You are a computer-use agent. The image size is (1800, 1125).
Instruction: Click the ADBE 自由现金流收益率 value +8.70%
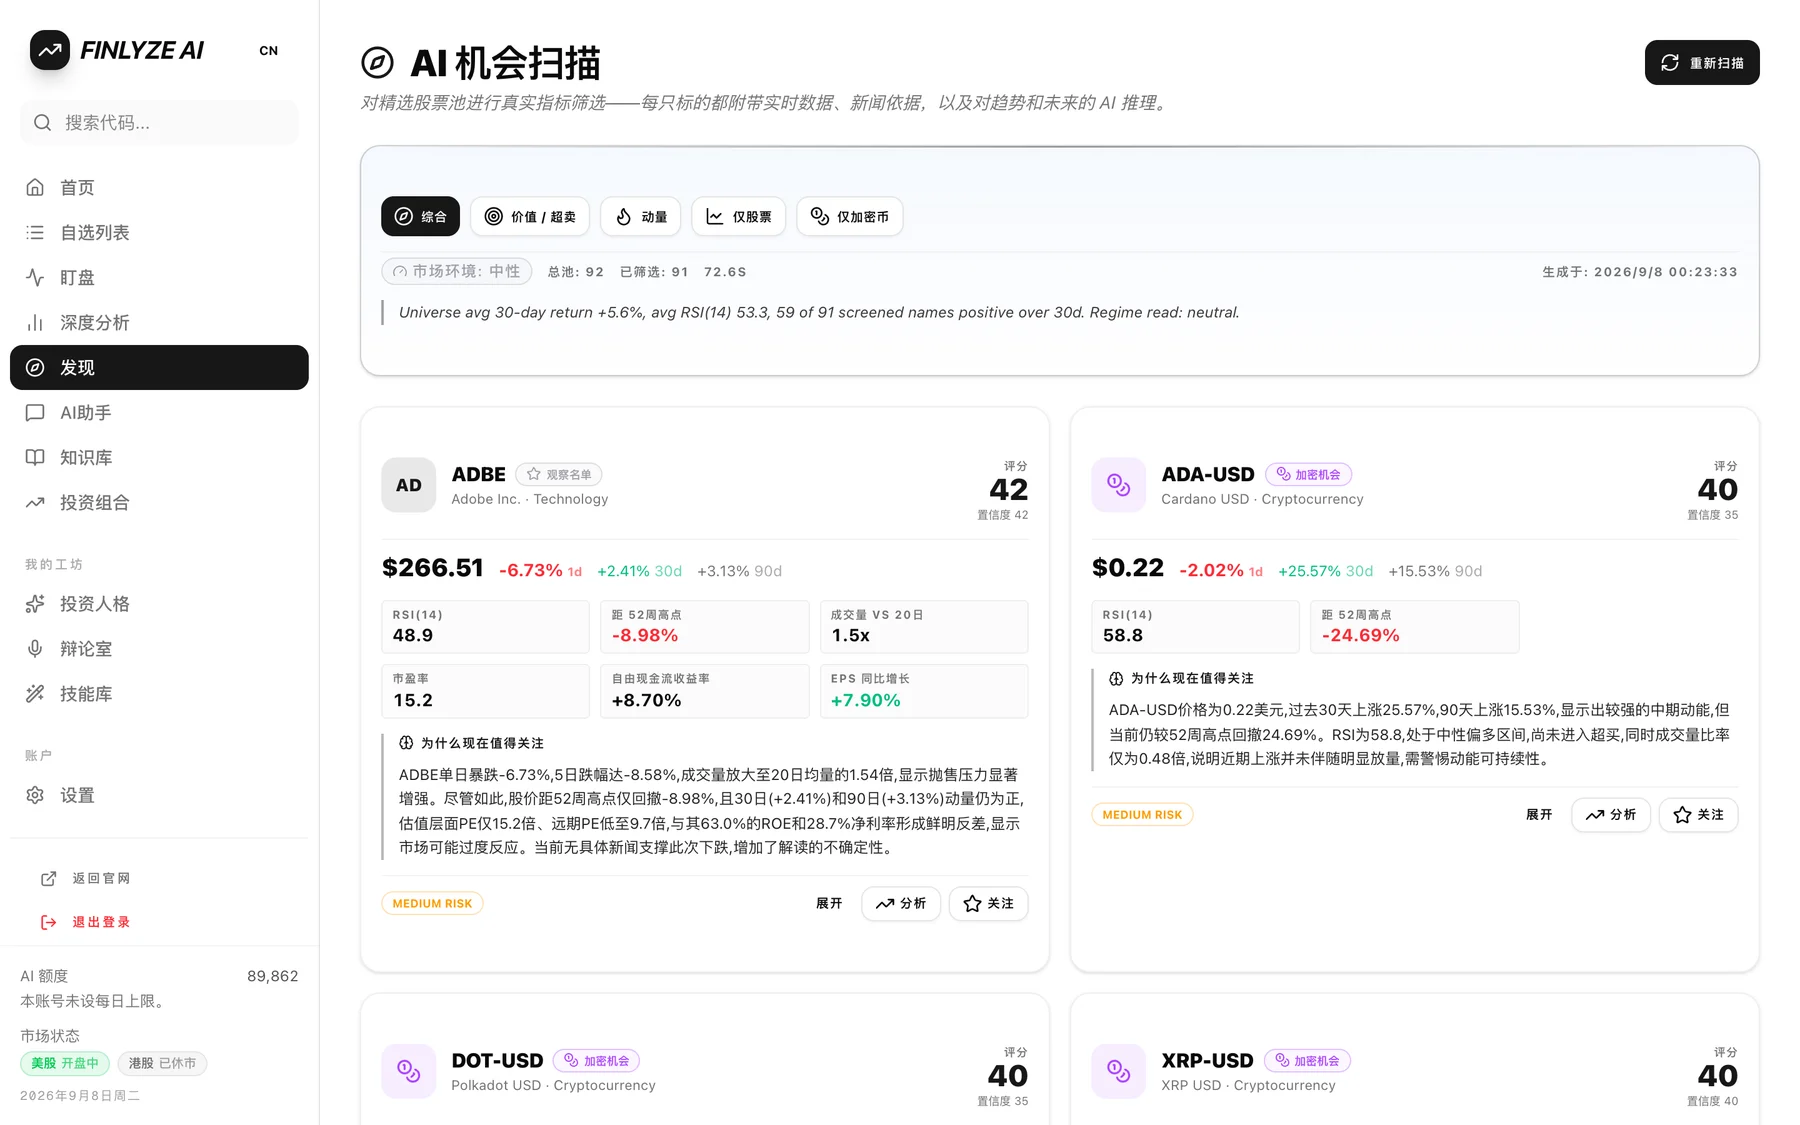coord(647,700)
